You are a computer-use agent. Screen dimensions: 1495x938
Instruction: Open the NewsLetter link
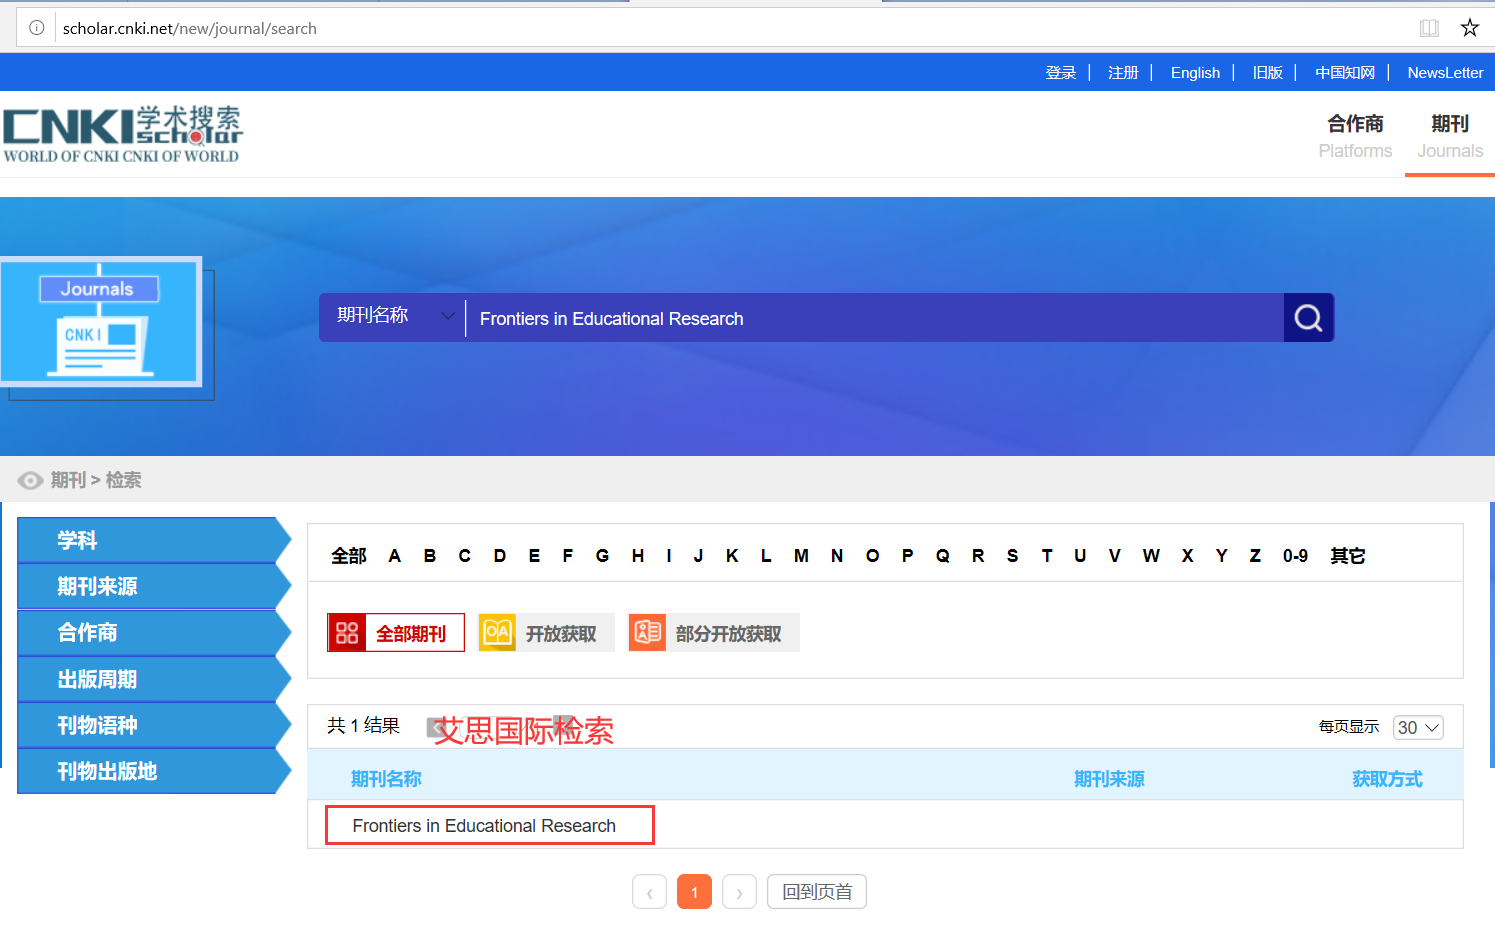click(x=1445, y=73)
